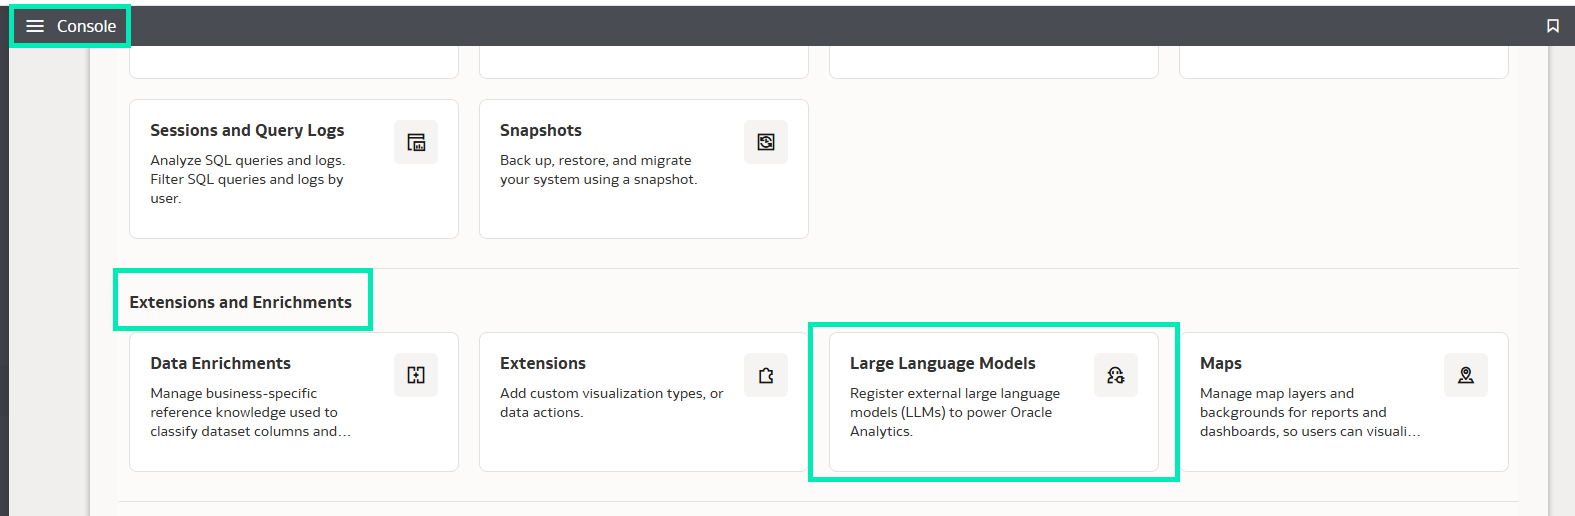
Task: Click the Extensions puzzle icon
Action: [766, 375]
